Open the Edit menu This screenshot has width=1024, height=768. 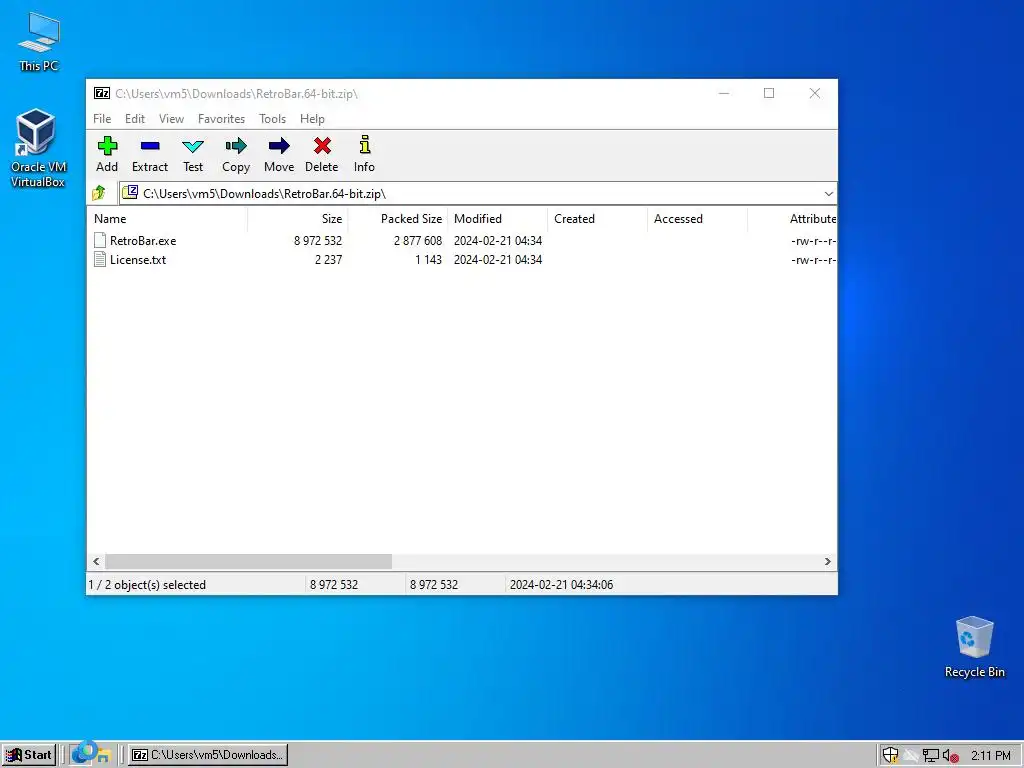coord(135,119)
